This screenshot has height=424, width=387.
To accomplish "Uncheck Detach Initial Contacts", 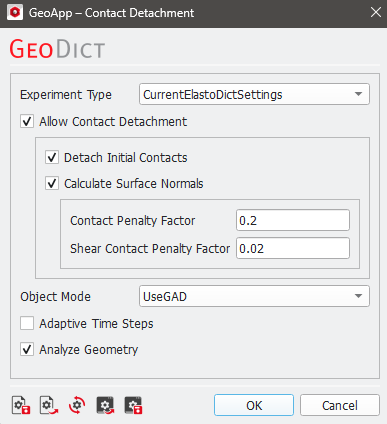I will pos(52,157).
